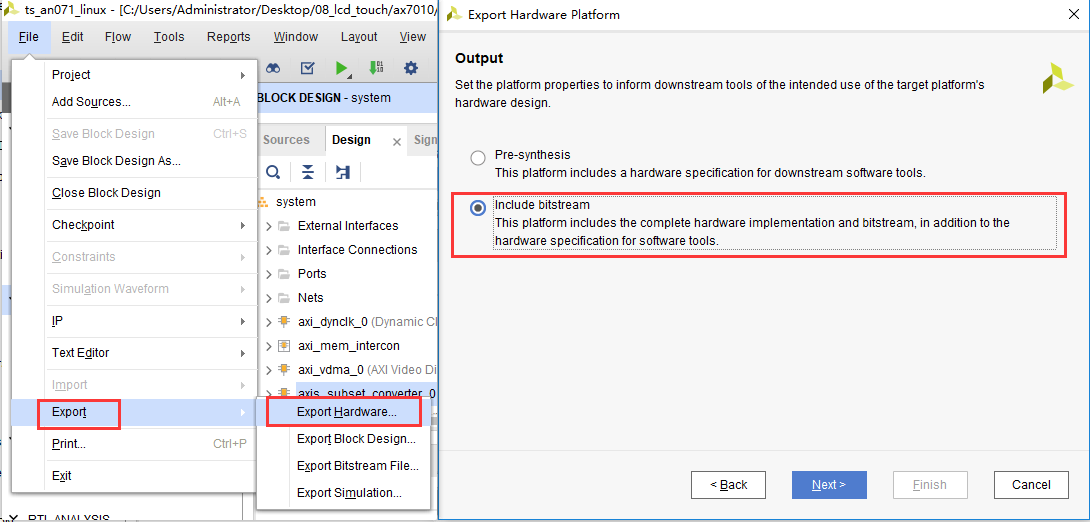
Task: Choose Save Block Design As
Action: pyautogui.click(x=134, y=161)
